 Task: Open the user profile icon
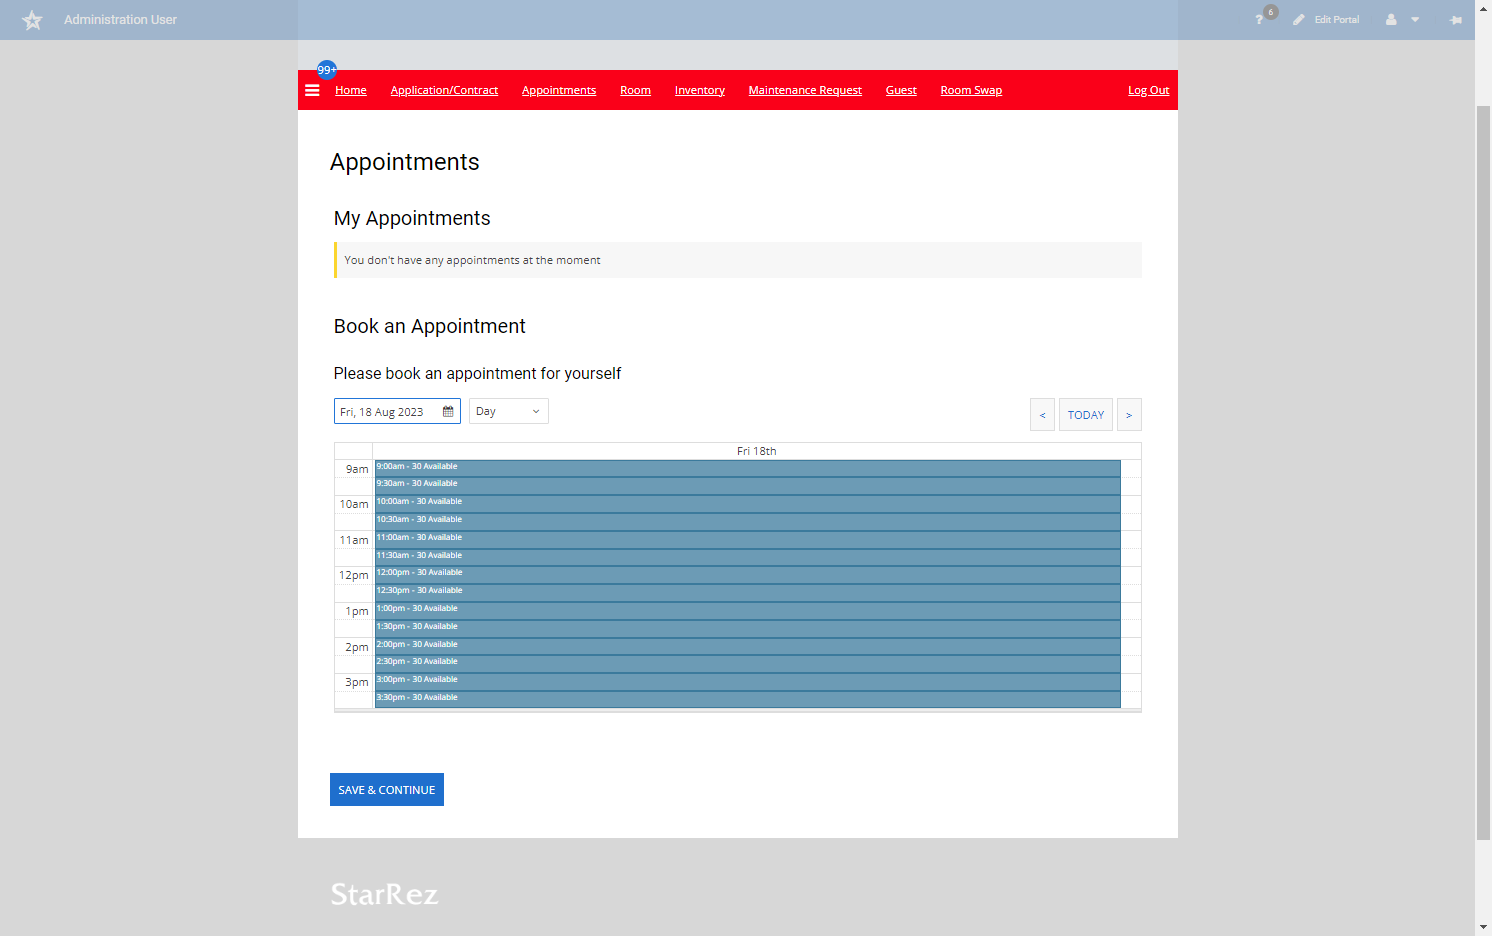[x=1391, y=20]
